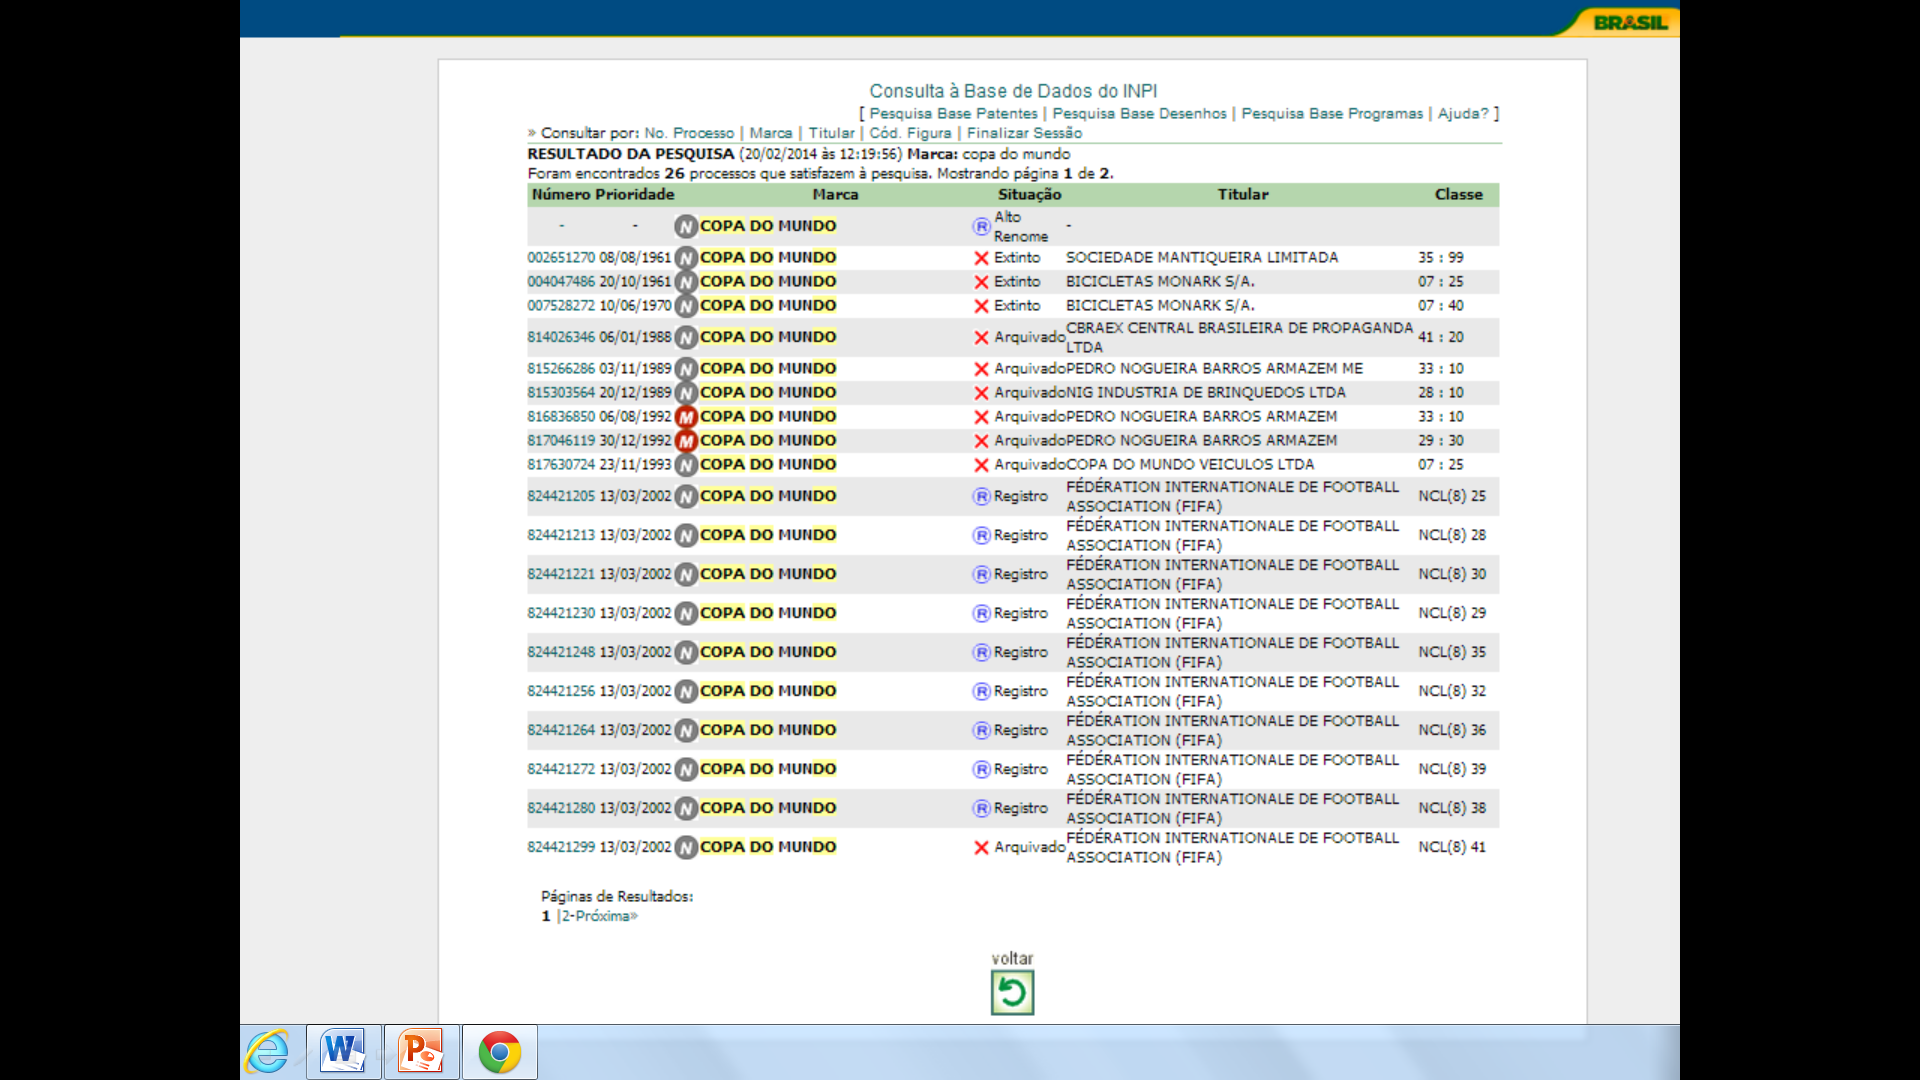Click the Ajuda? help link
Image resolution: width=1920 pixels, height=1080 pixels.
(1462, 114)
